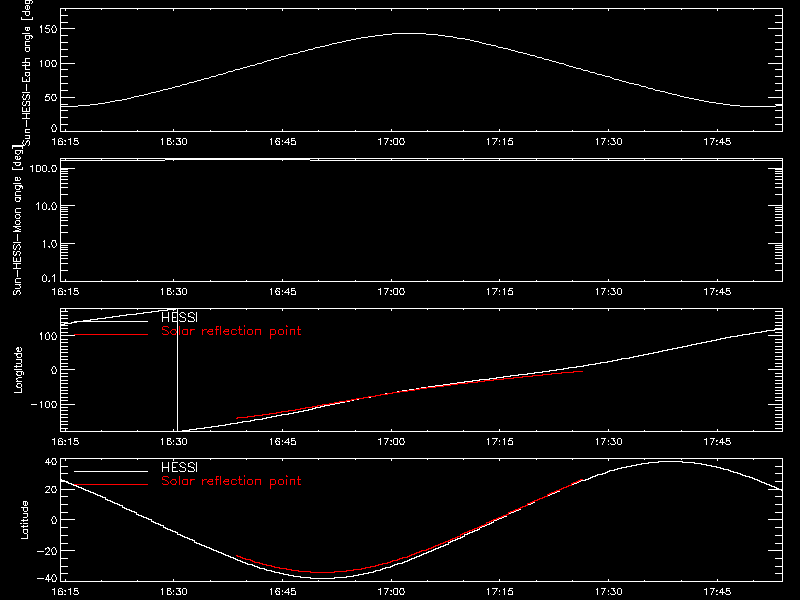Click the Sun-HESSI-Earth angle axis label
The height and width of the screenshot is (600, 800).
tap(27, 71)
